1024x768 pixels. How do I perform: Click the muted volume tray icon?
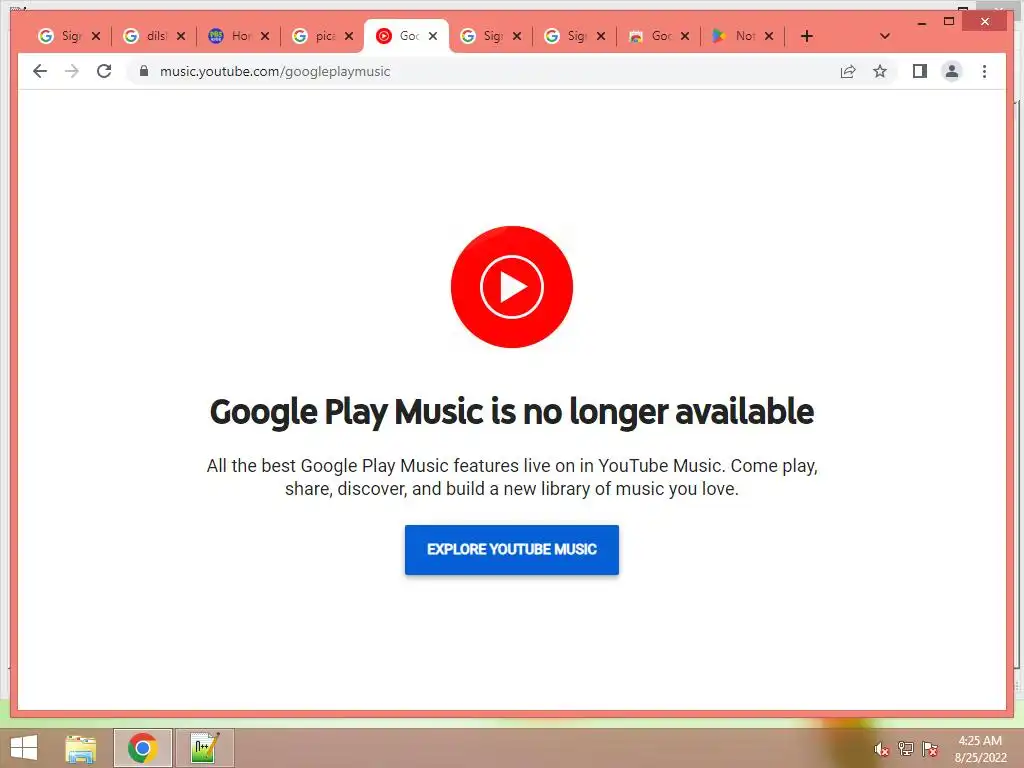click(x=881, y=750)
